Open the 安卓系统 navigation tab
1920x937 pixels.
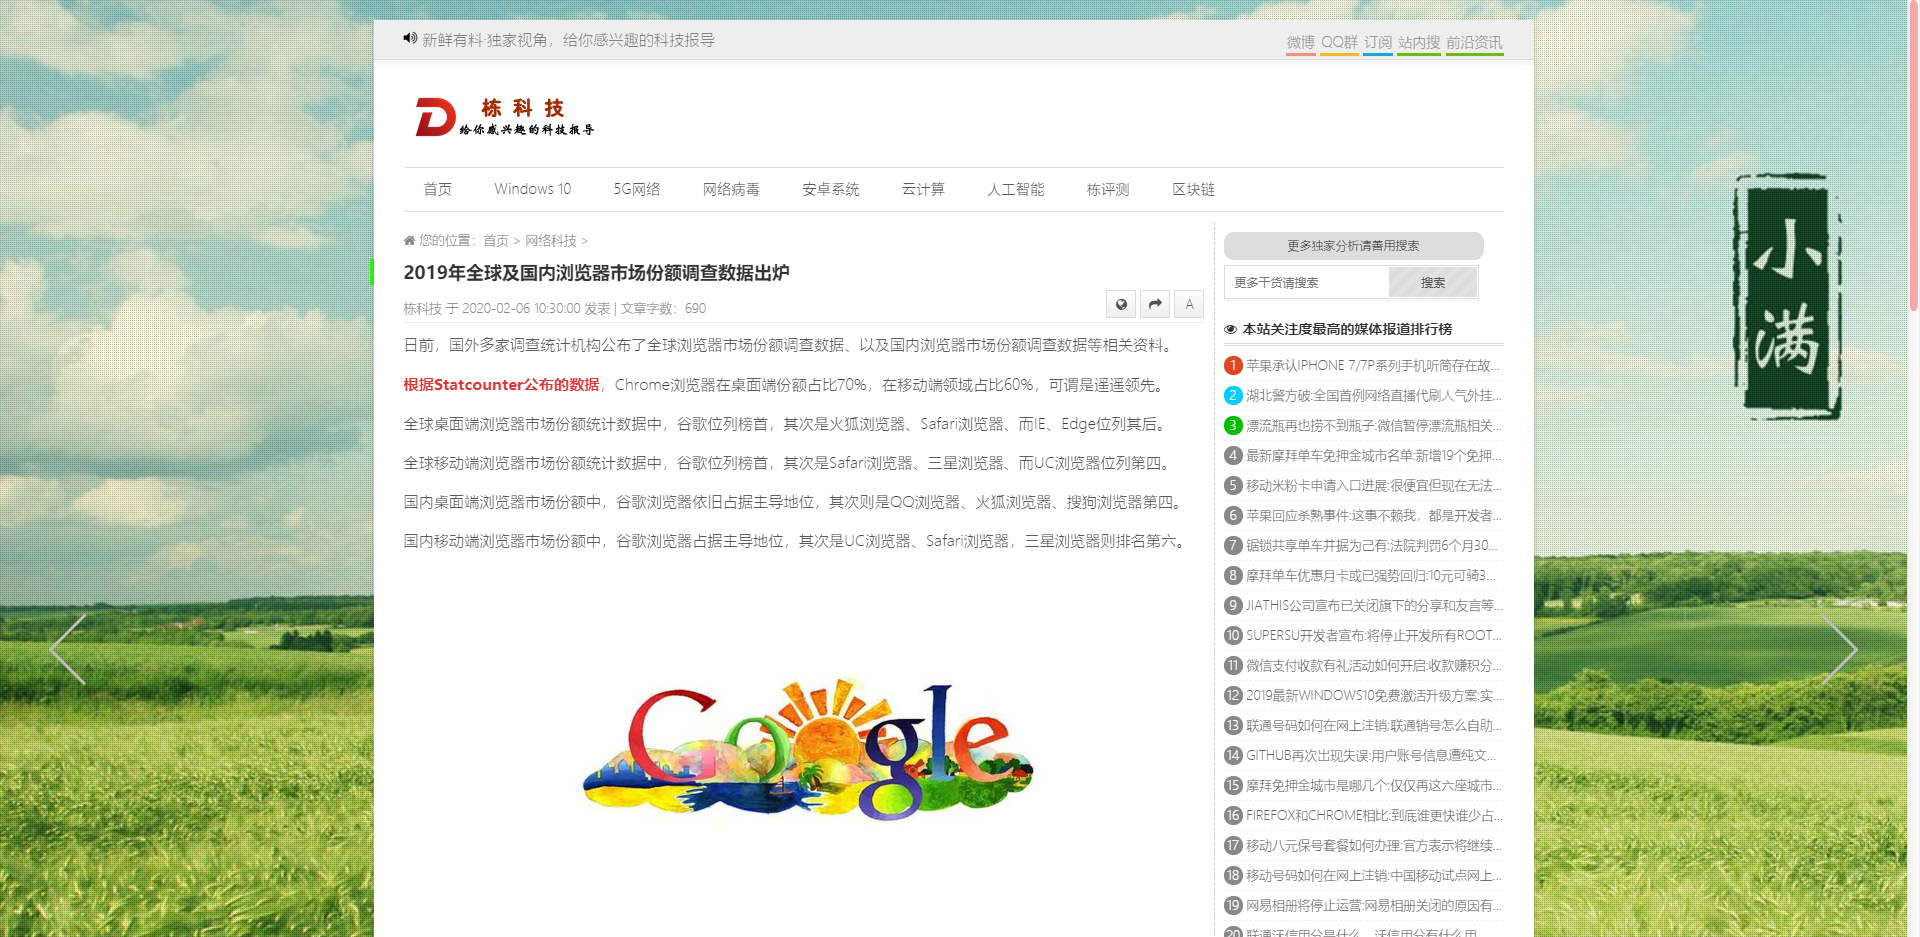coord(831,189)
